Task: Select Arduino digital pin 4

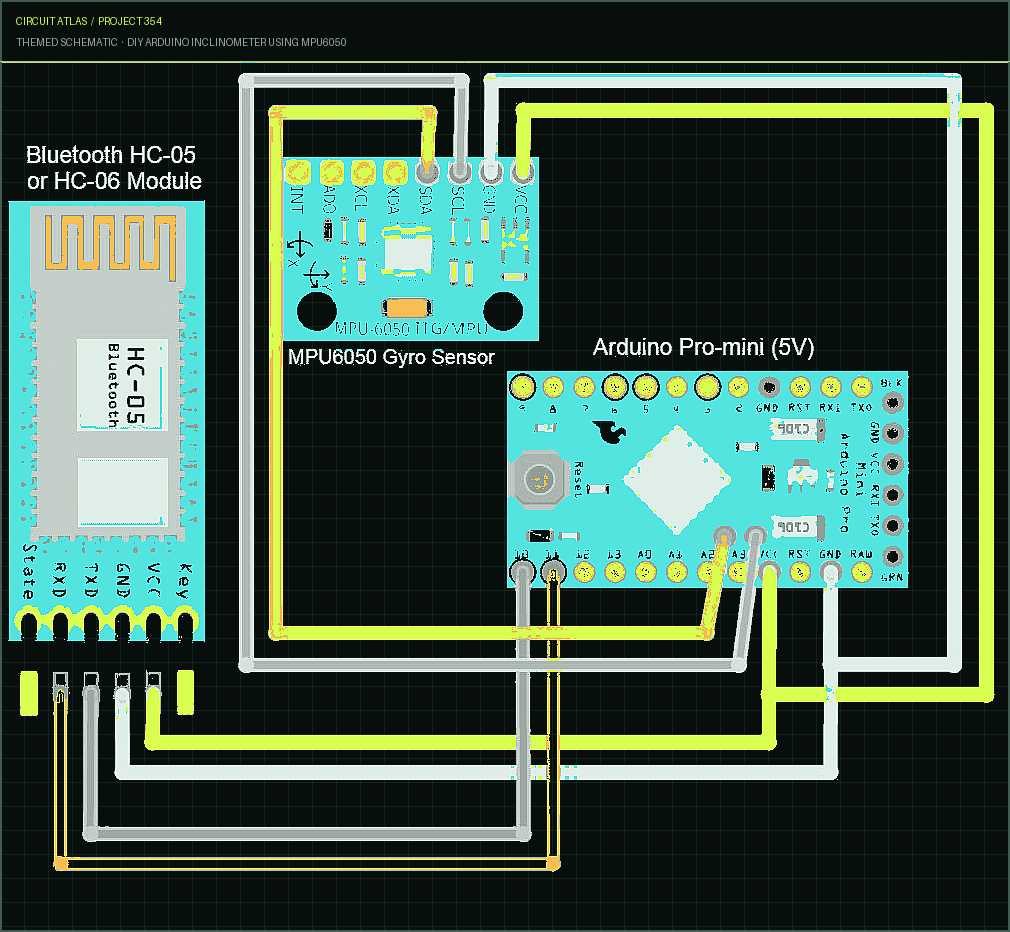Action: click(x=676, y=387)
